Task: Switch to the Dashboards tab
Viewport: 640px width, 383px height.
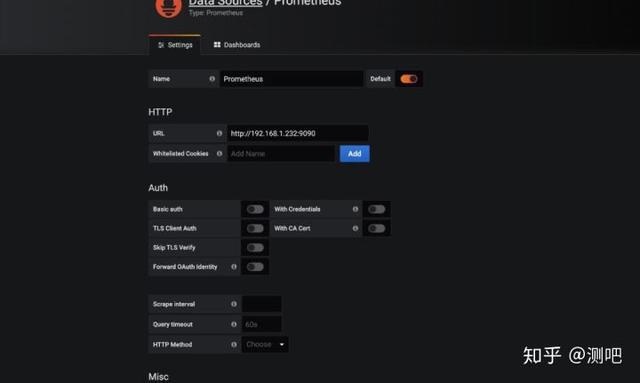Action: (237, 45)
